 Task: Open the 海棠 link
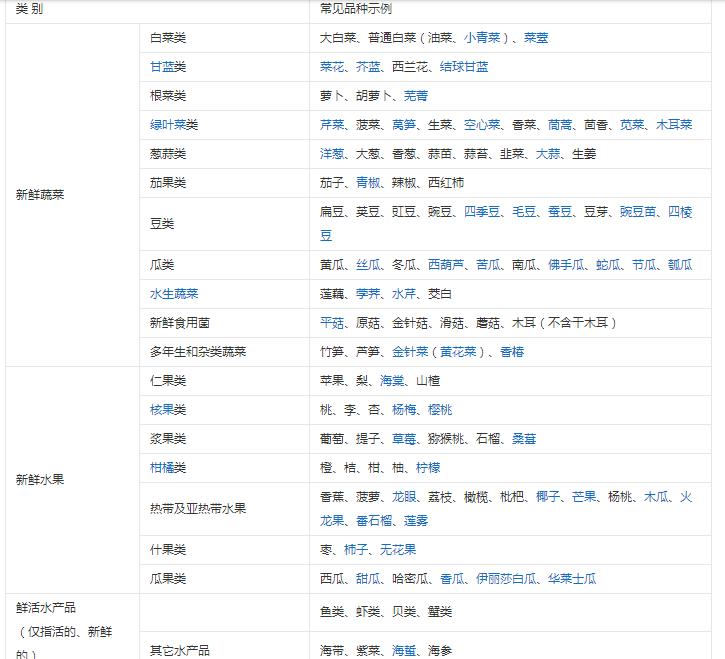point(392,381)
